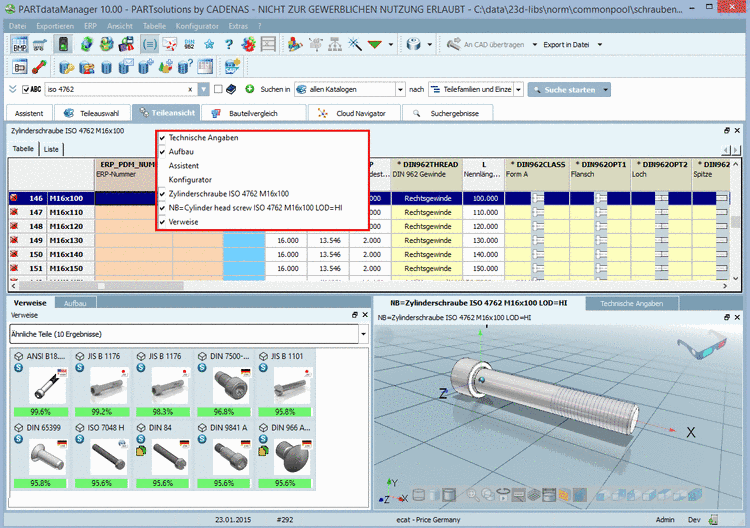Toggle the ABC checkbox beside search field
The width and height of the screenshot is (750, 528).
[24, 89]
